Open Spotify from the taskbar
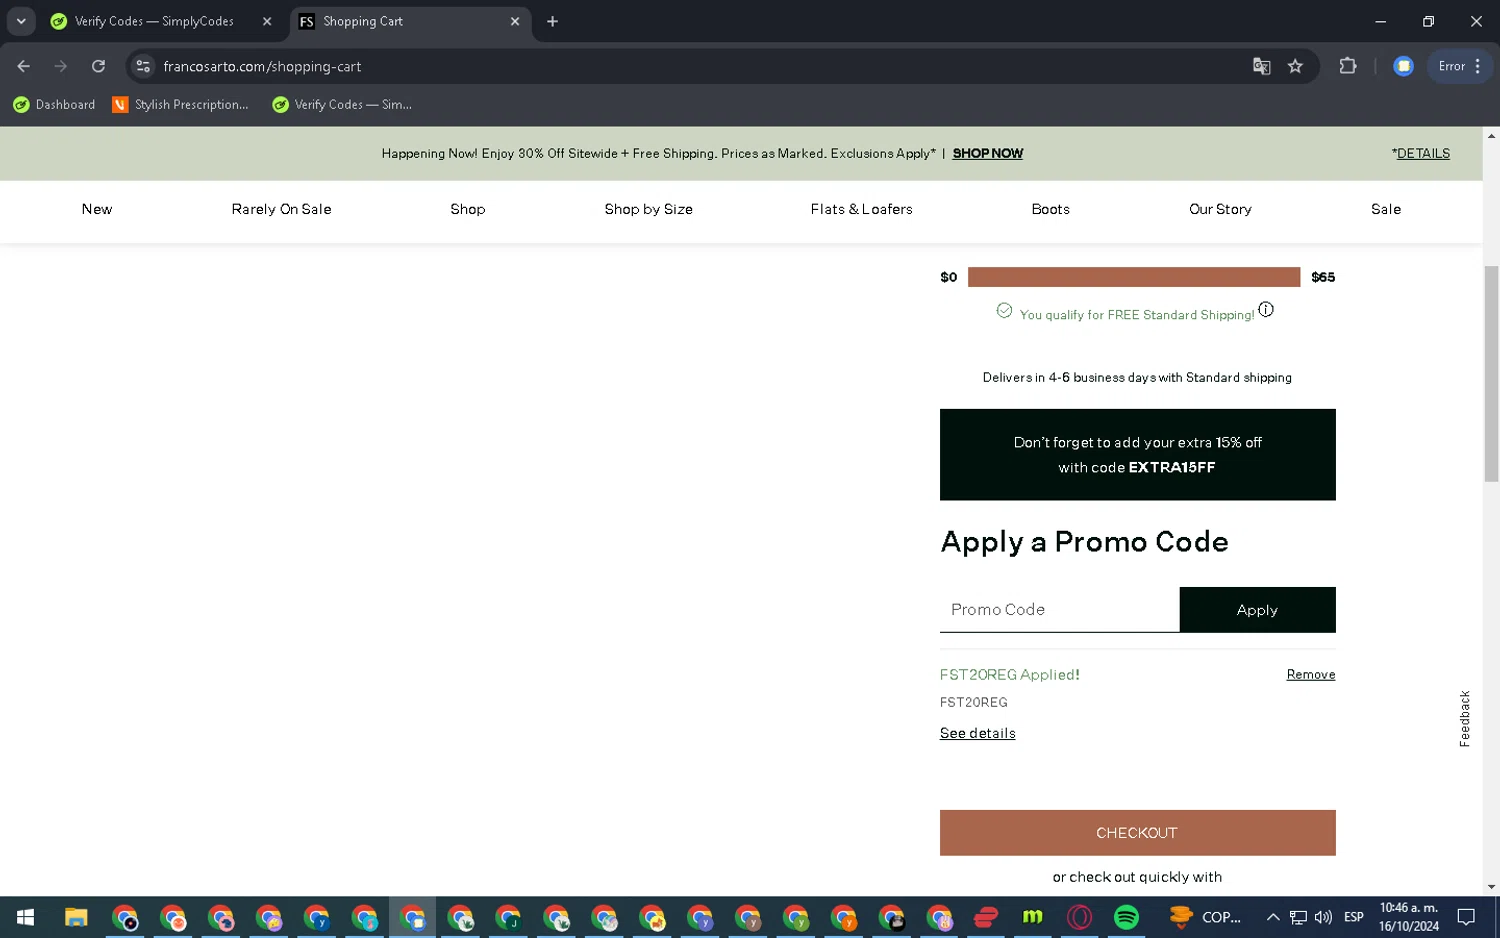Screen dimensions: 1500x938 [1126, 917]
